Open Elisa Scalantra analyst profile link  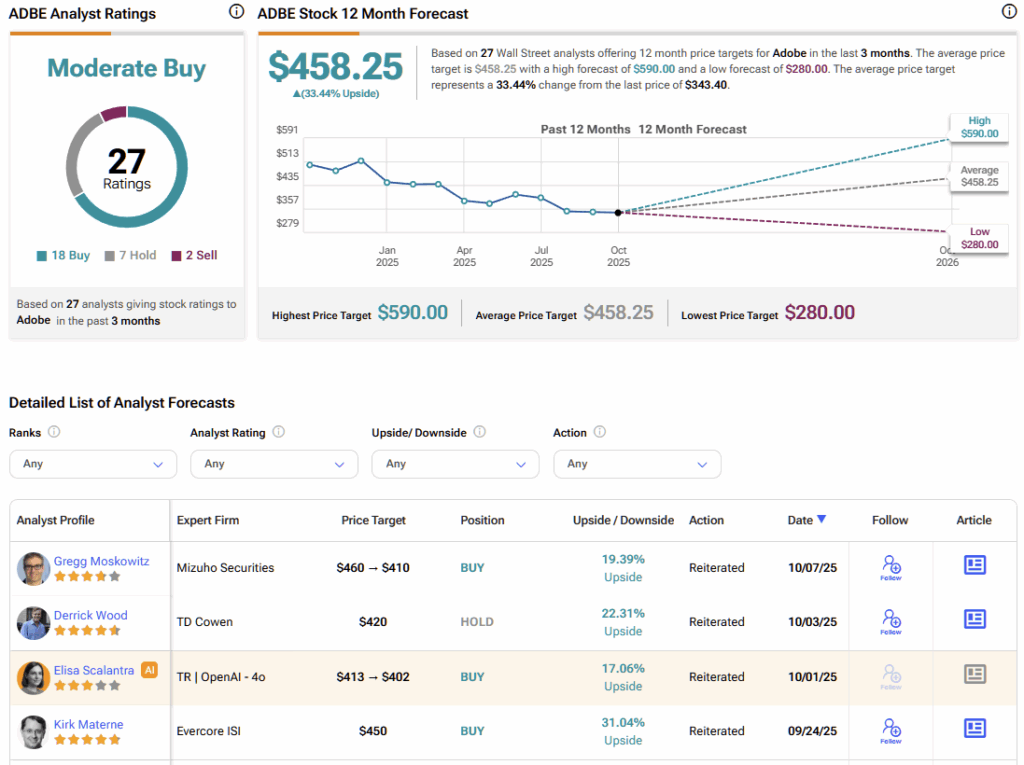95,670
